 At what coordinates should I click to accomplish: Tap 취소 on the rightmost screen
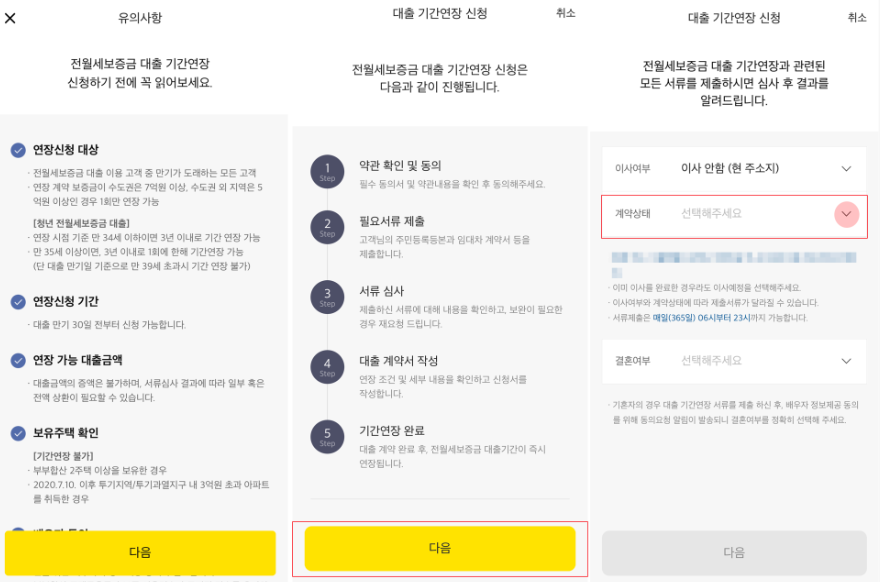click(x=857, y=15)
